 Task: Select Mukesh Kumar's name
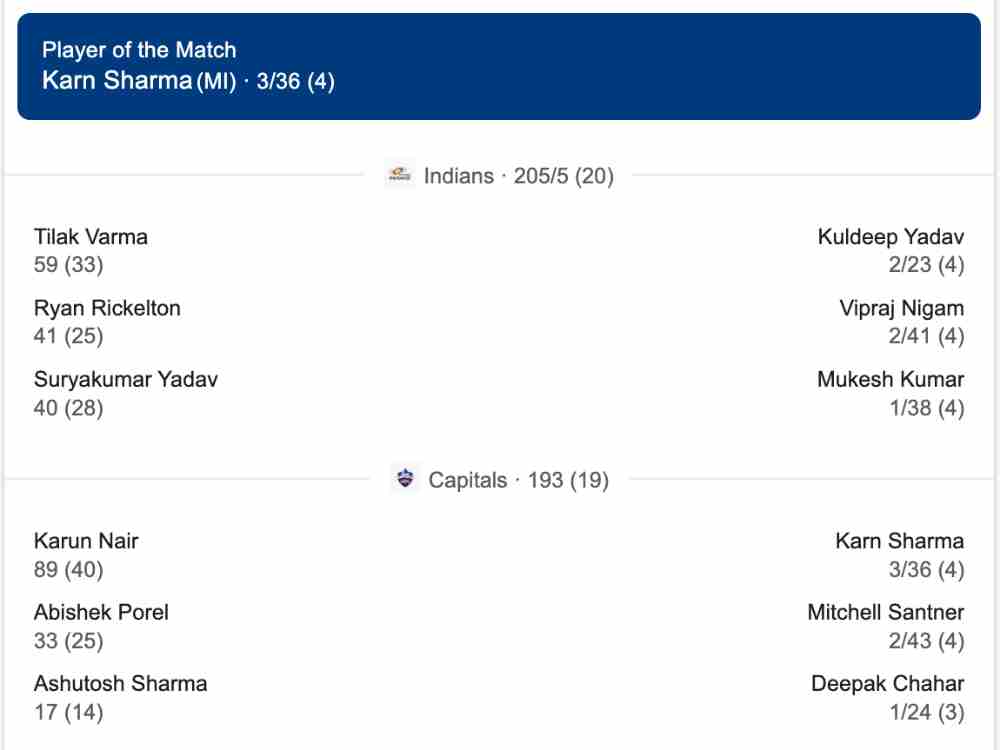coord(890,380)
